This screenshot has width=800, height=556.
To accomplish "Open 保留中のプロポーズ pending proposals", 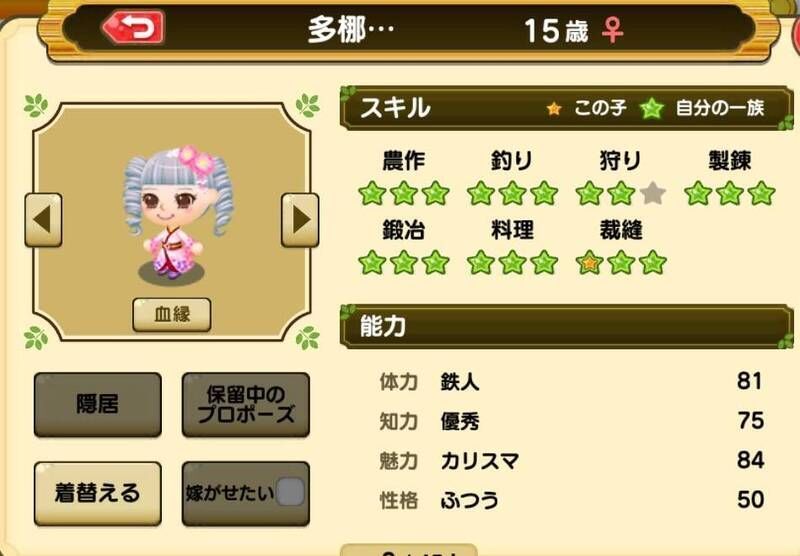I will point(246,404).
